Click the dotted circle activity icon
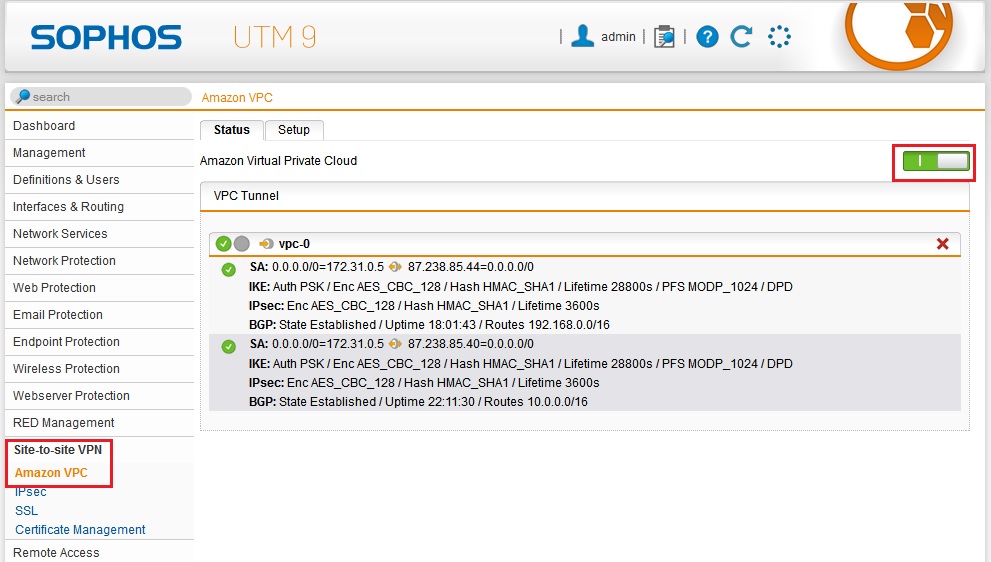991x562 pixels. (x=779, y=37)
